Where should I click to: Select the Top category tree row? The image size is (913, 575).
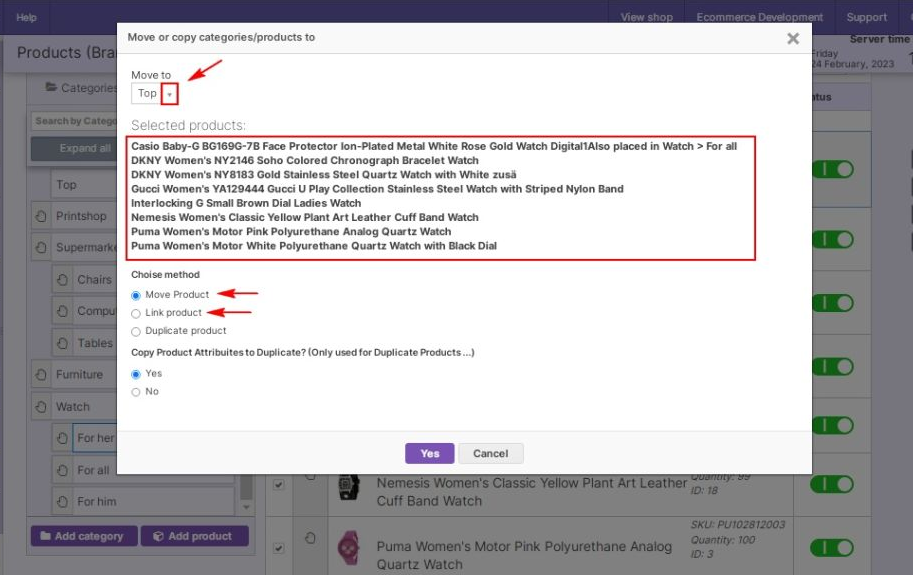84,184
